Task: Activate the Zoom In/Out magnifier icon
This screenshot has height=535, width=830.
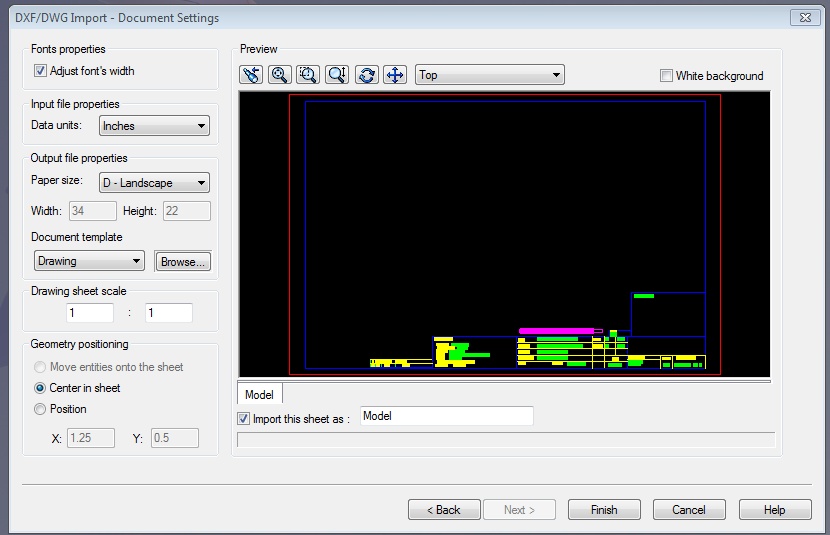Action: point(337,75)
